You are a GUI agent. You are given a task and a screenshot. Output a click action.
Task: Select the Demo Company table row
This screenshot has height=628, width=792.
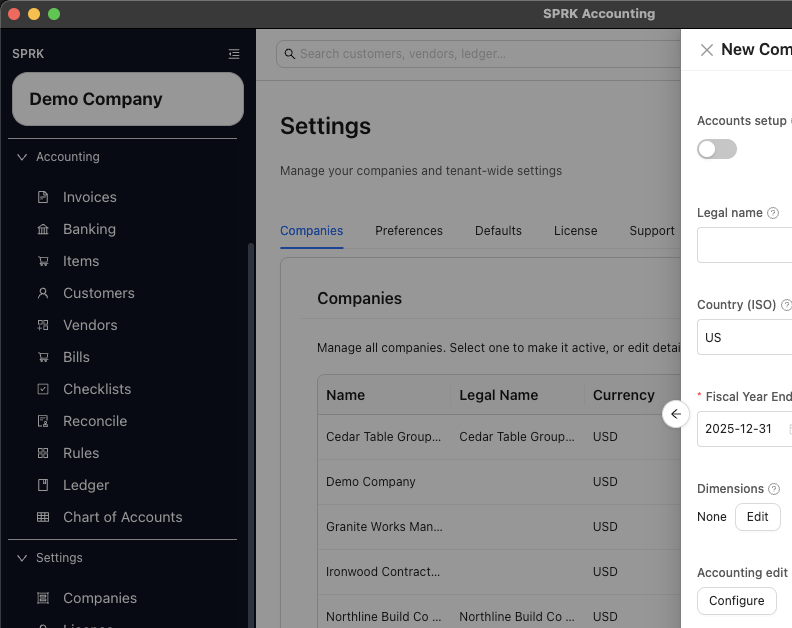499,482
